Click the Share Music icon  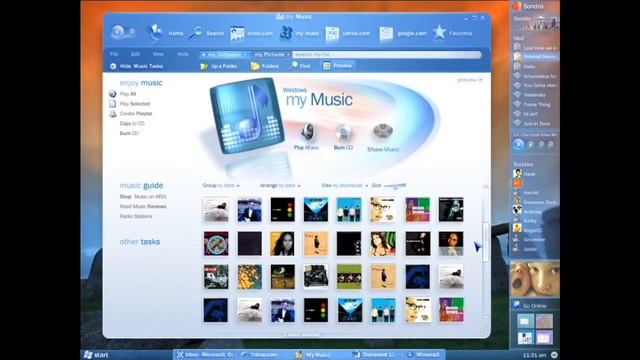(382, 132)
